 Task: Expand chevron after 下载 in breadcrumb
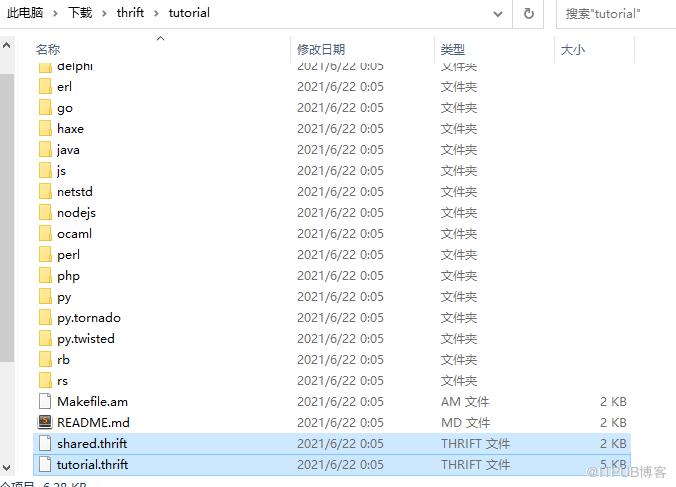coord(104,13)
